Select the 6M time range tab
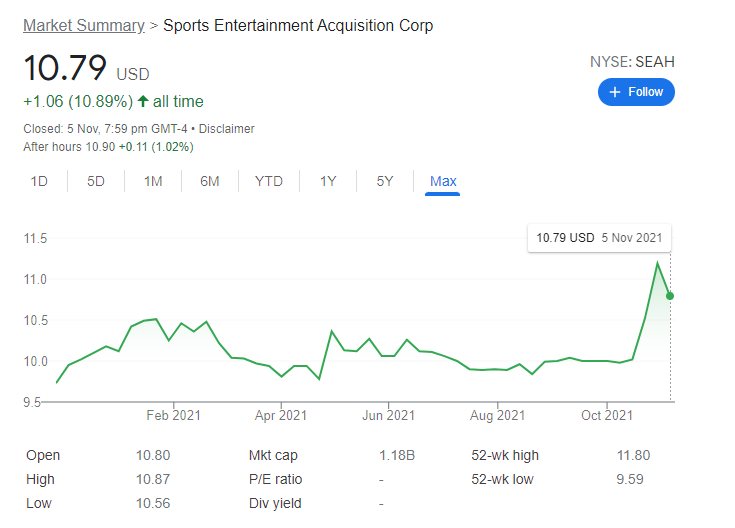The height and width of the screenshot is (528, 735). tap(210, 181)
